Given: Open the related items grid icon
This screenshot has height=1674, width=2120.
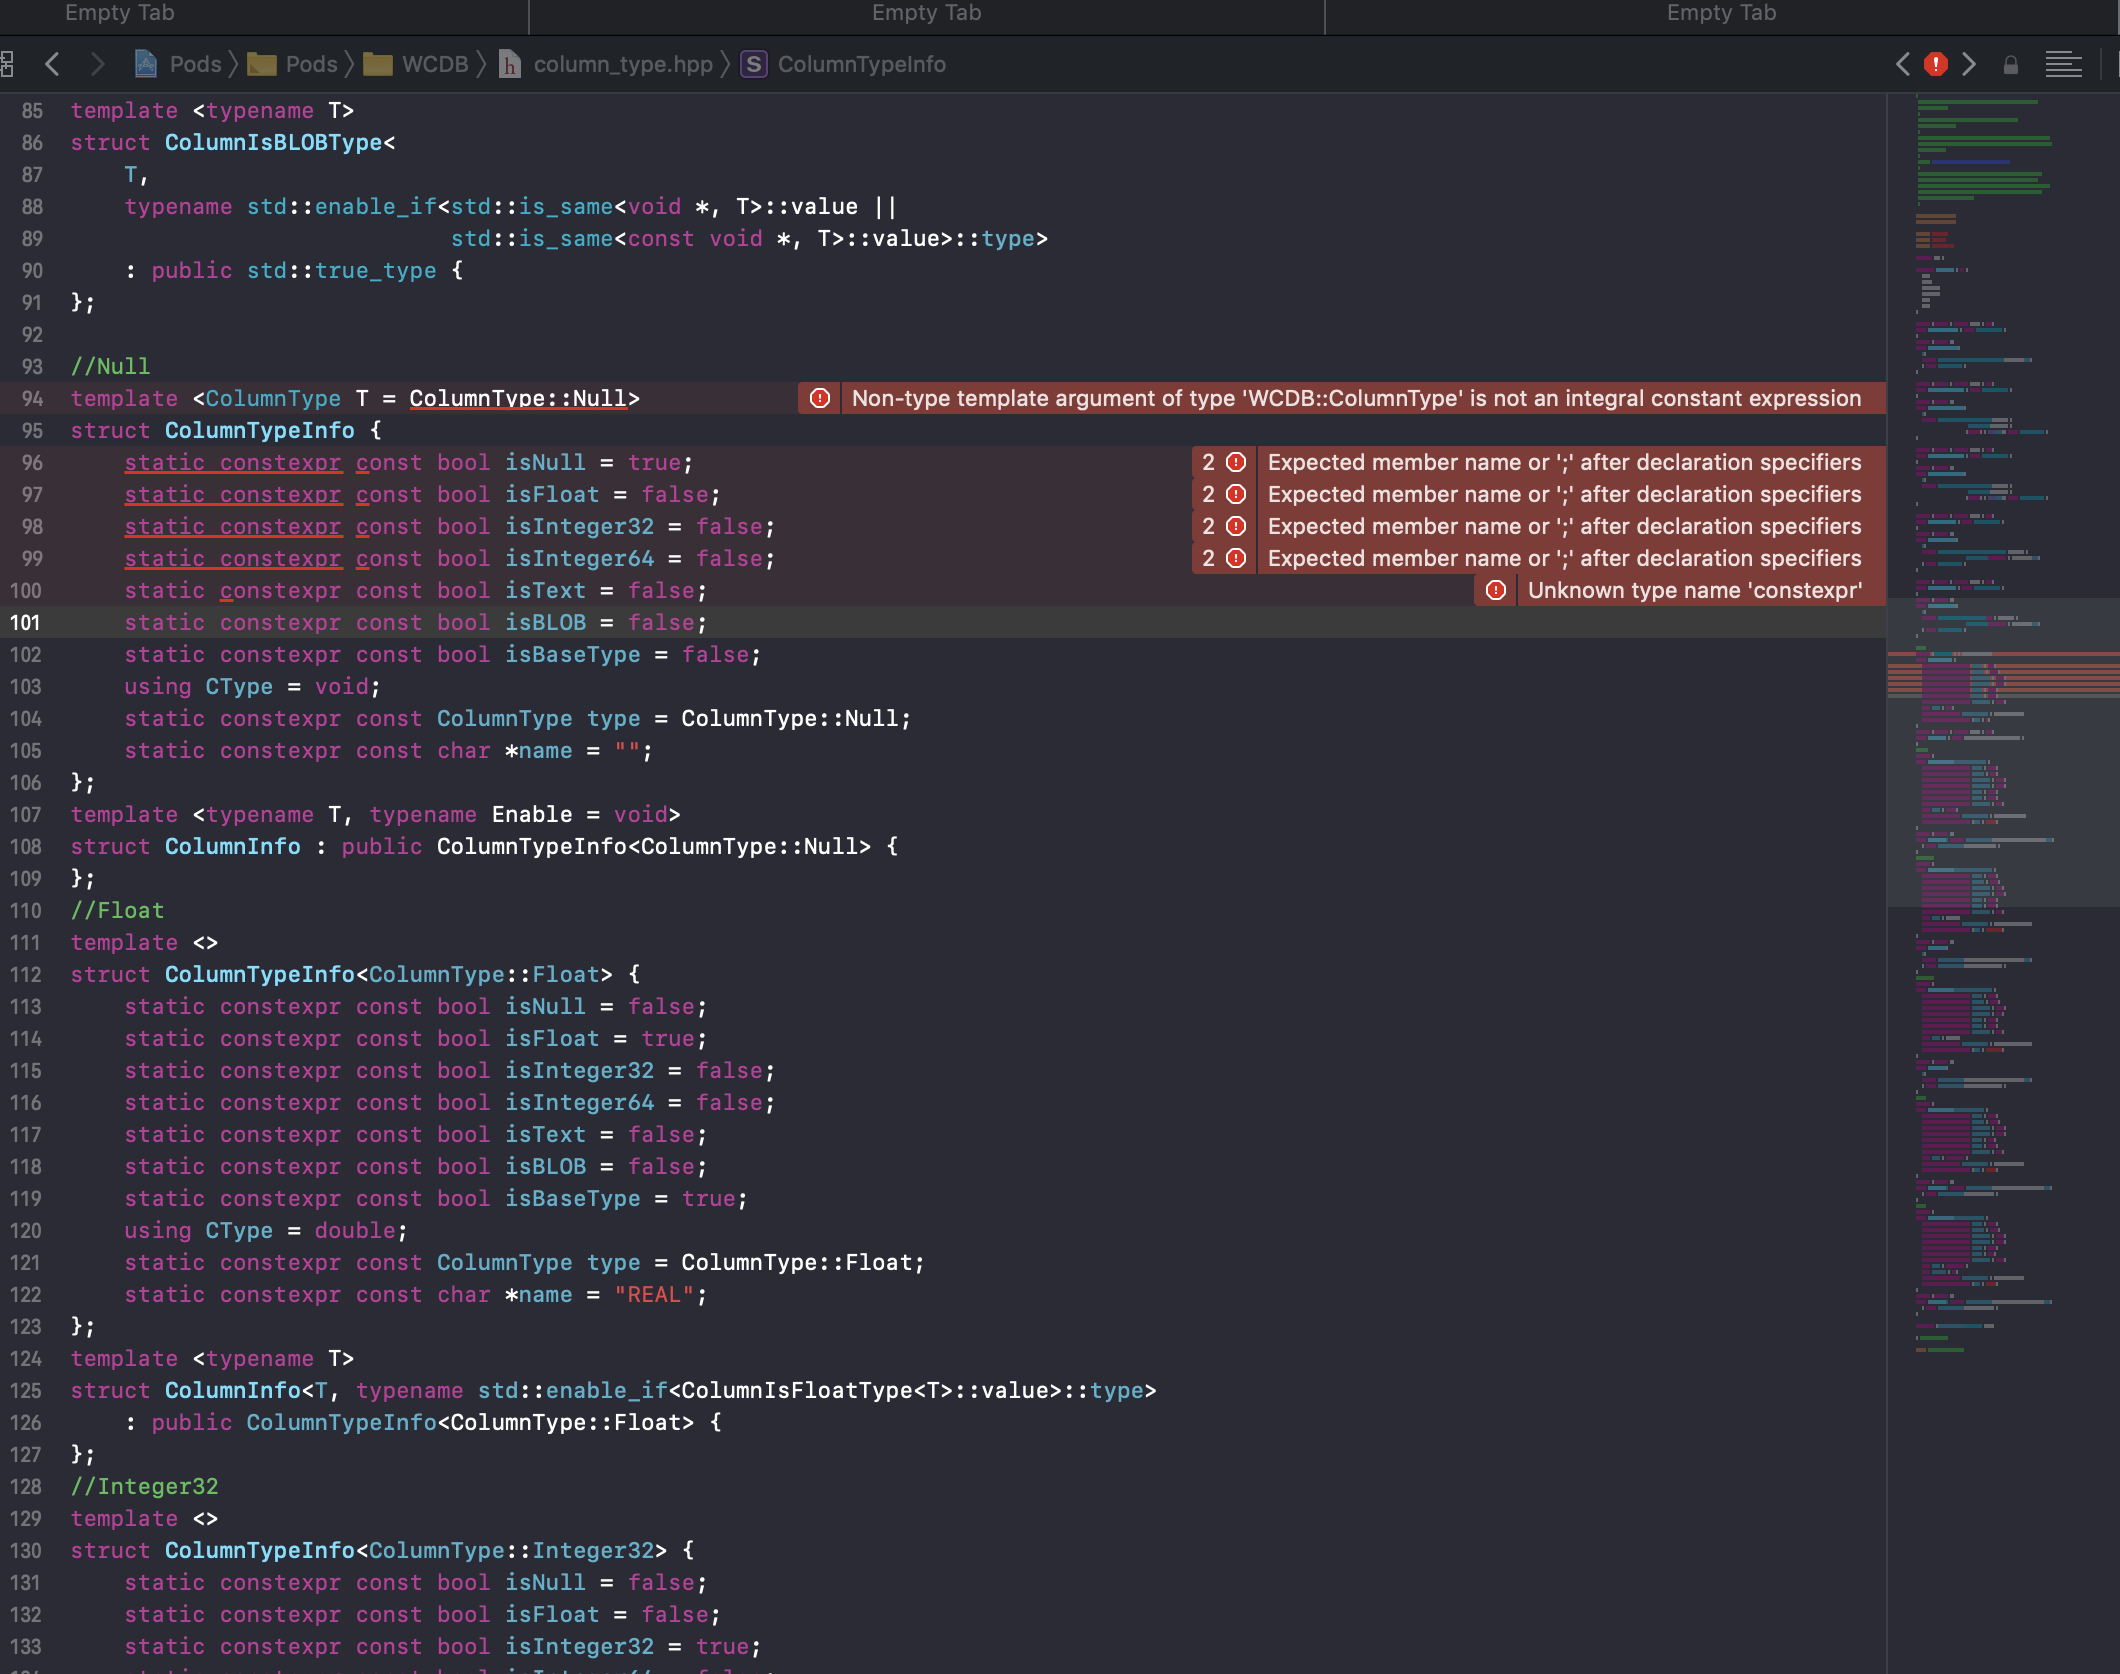Looking at the screenshot, I should point(7,64).
